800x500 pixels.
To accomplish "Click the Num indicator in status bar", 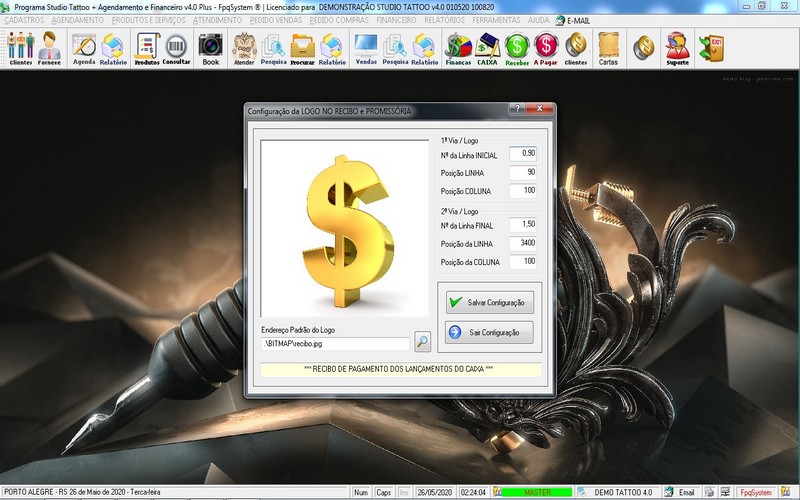I will [361, 492].
